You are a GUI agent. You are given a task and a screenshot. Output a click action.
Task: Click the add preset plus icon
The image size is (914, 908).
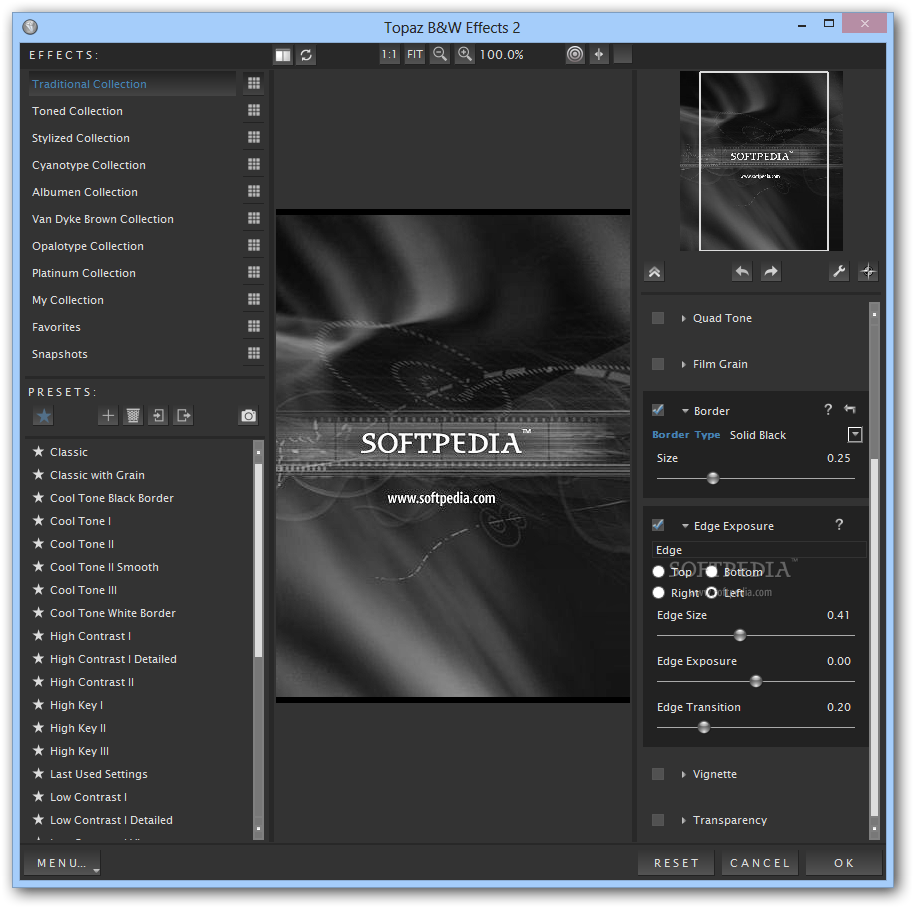click(x=108, y=416)
